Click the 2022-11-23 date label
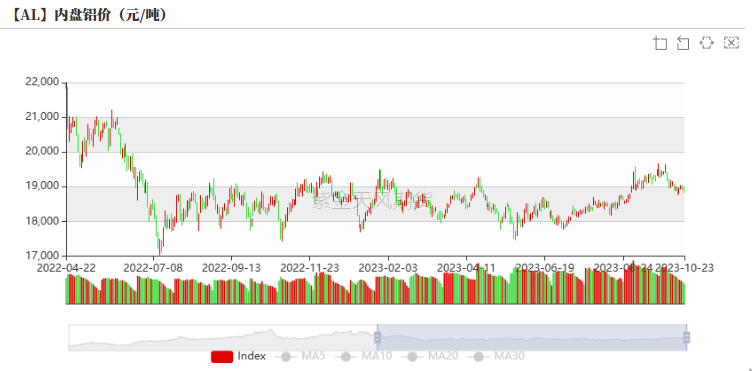Screen dimensions: 752x371 pyautogui.click(x=309, y=268)
